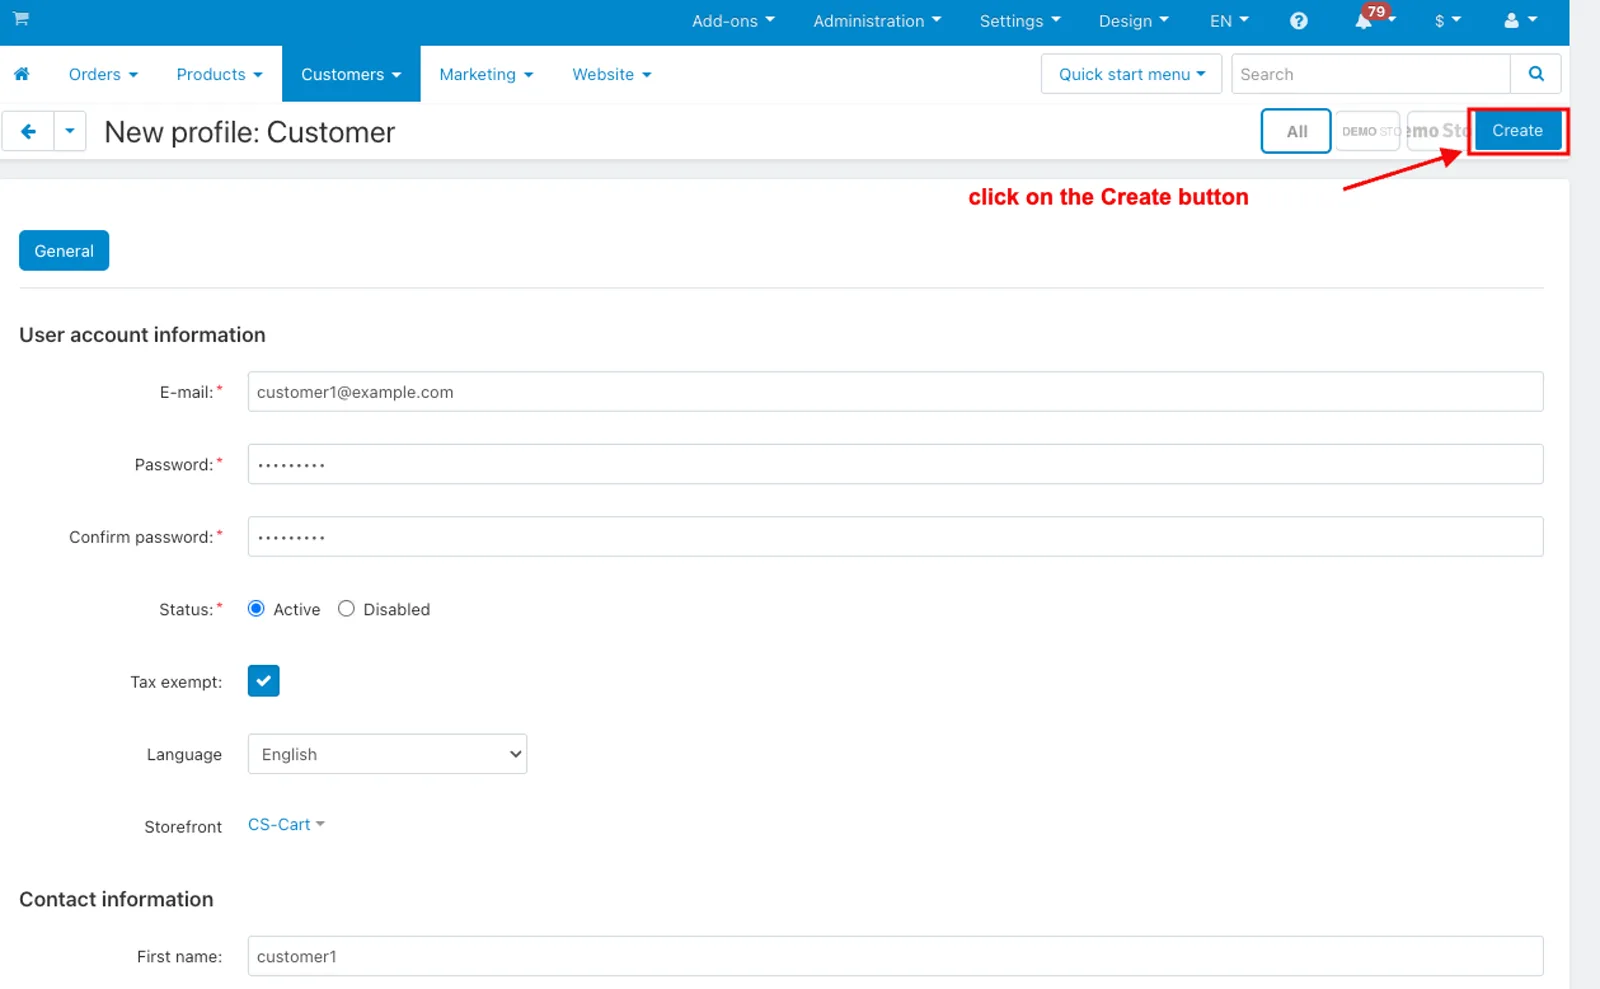This screenshot has height=989, width=1600.
Task: Uncheck the Tax exempt checkbox
Action: coord(263,681)
